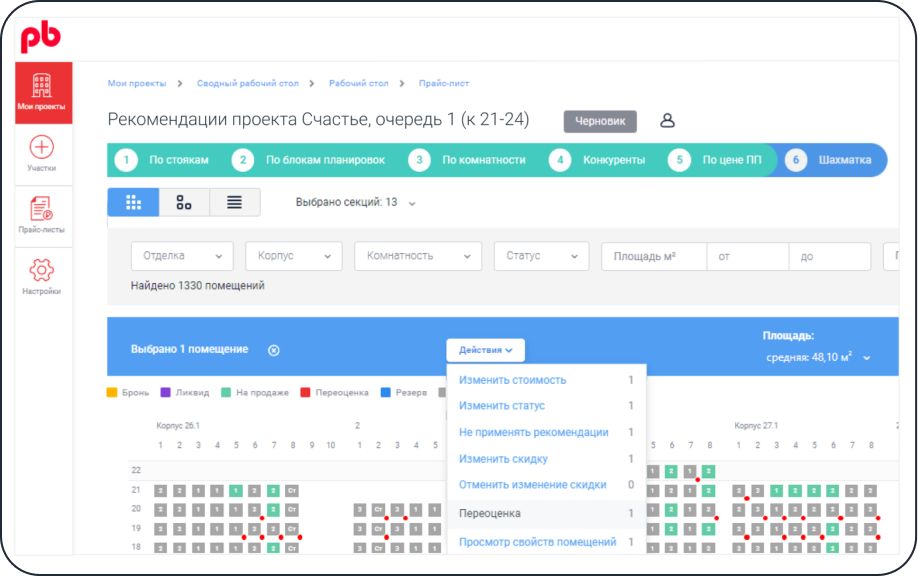The image size is (918, 576).
Task: Go to step 3 По комнатности
Action: click(467, 160)
